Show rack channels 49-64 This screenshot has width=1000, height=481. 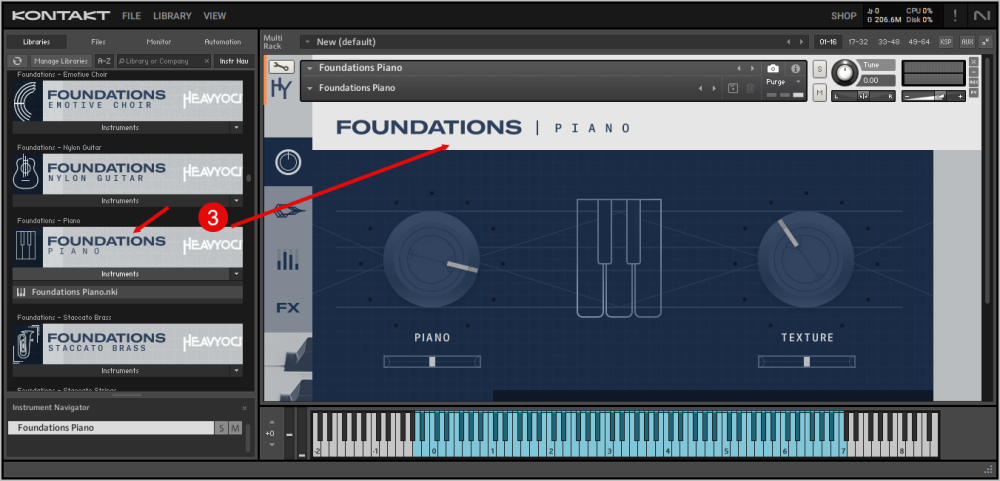point(919,41)
